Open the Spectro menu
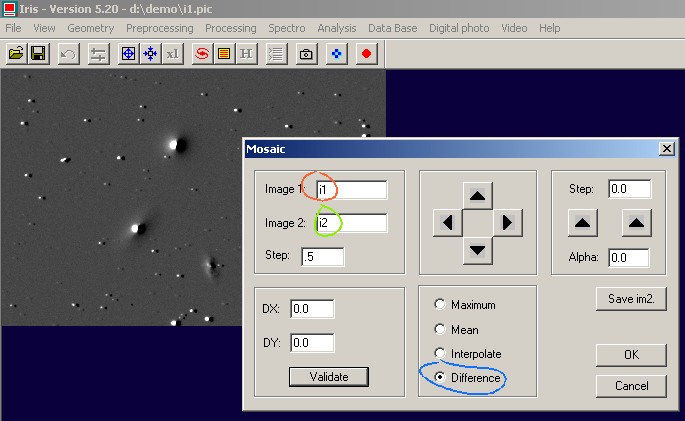This screenshot has width=685, height=421. pyautogui.click(x=287, y=28)
